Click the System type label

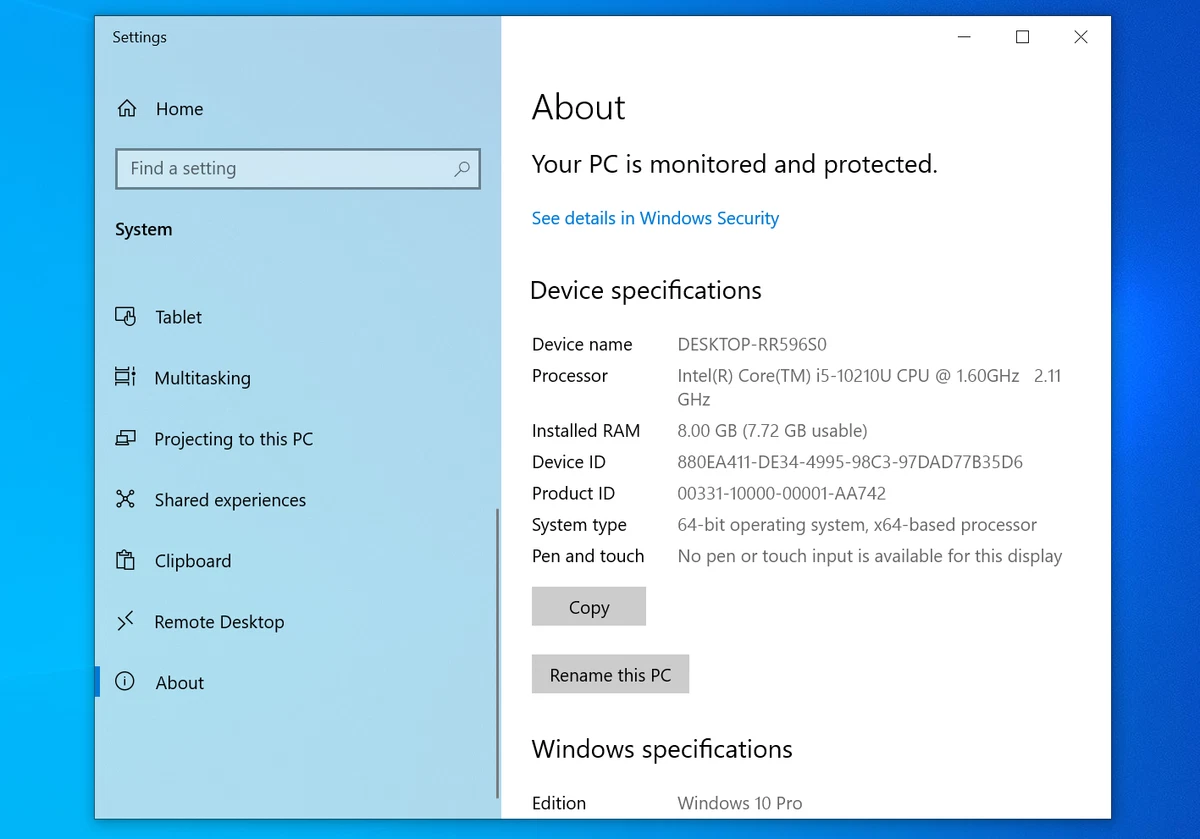pyautogui.click(x=579, y=525)
